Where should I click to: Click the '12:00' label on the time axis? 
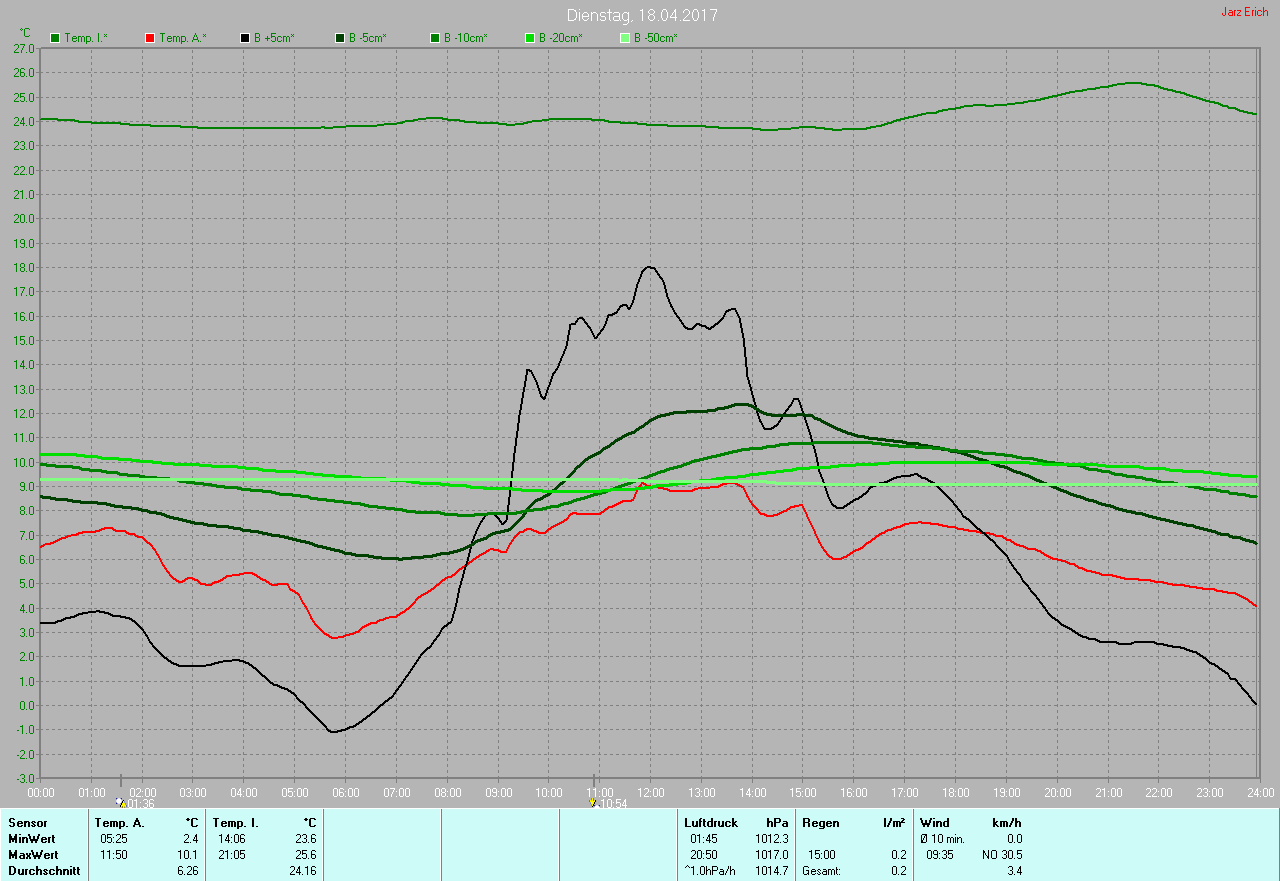click(x=650, y=793)
